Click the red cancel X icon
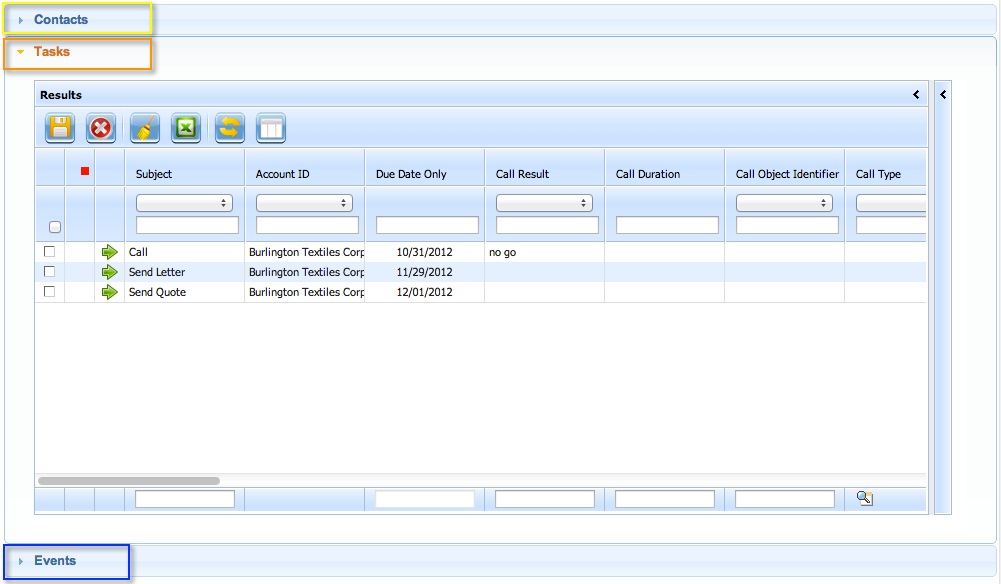 coord(102,128)
